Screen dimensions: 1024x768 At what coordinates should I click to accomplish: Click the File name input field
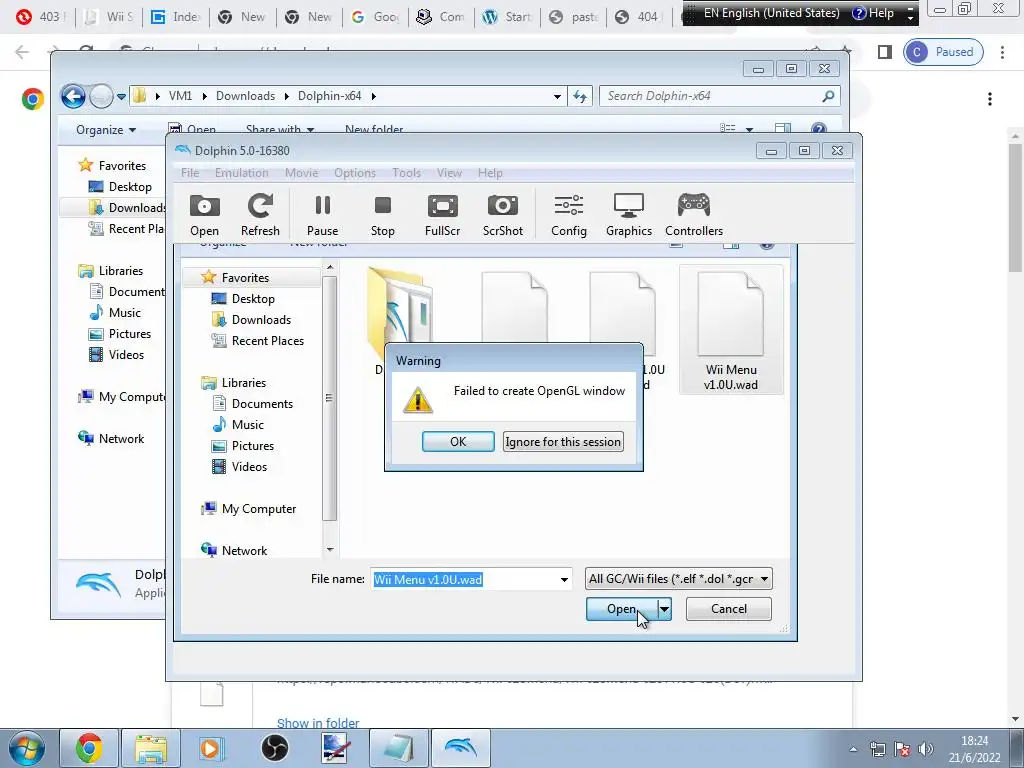[x=464, y=579]
